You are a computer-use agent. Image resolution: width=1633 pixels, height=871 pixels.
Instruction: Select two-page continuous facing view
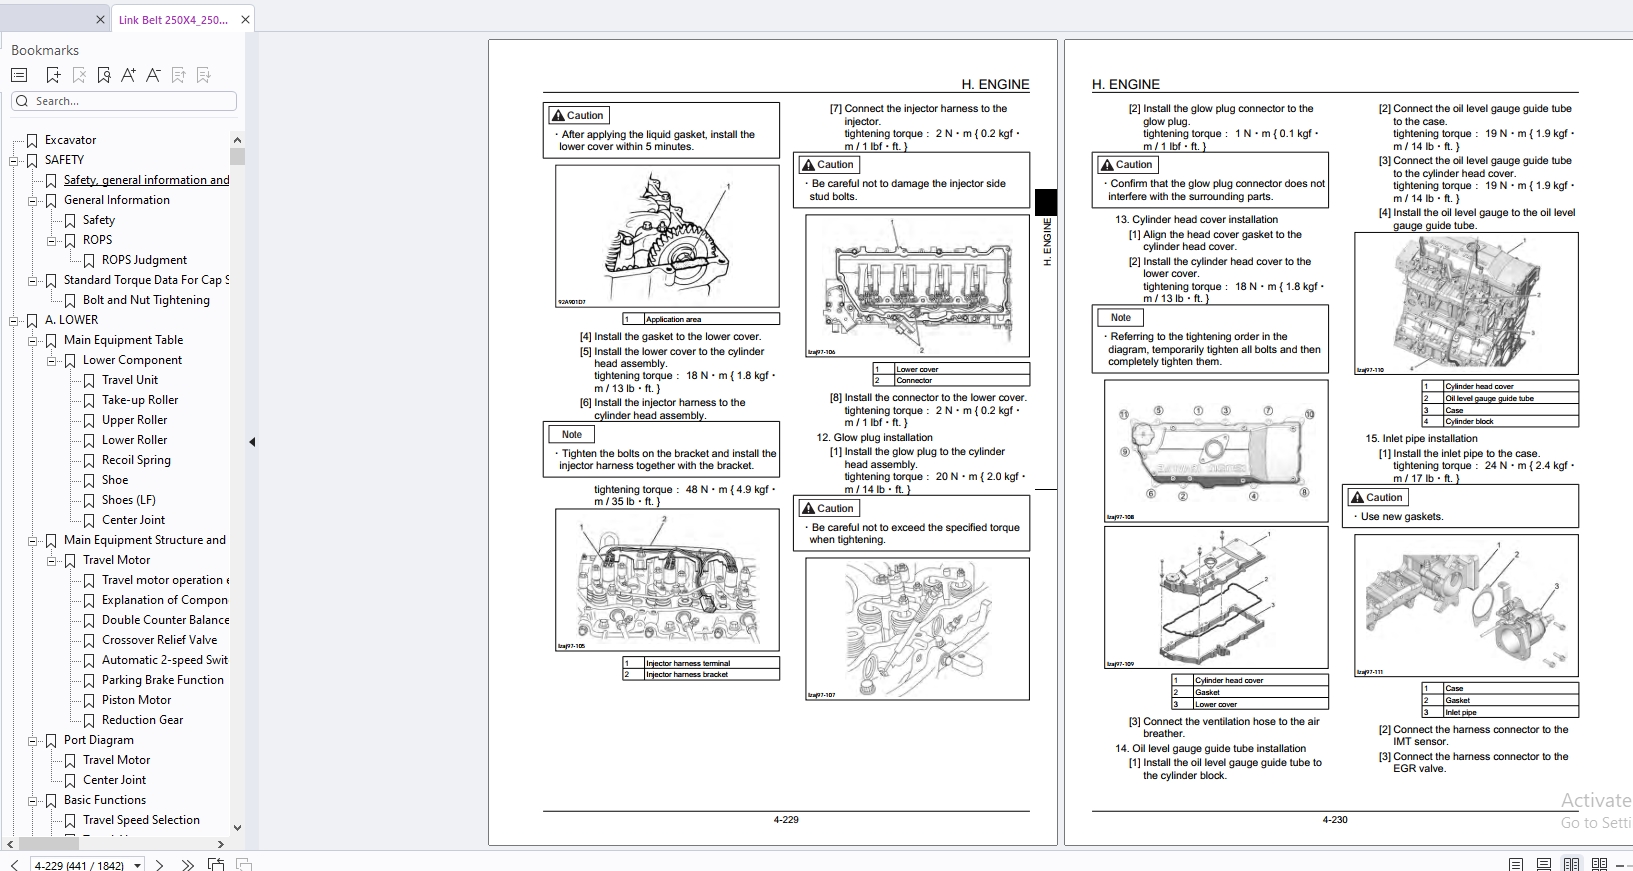1599,865
